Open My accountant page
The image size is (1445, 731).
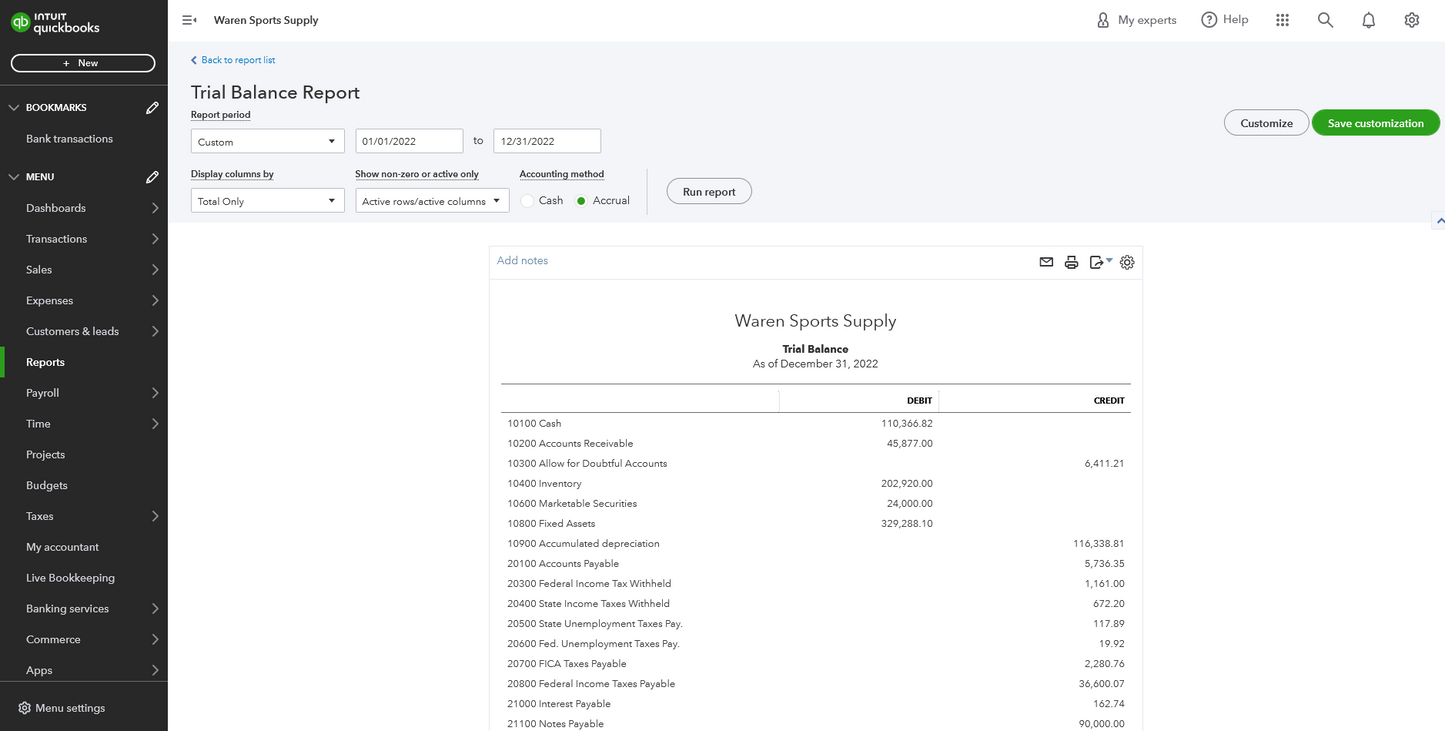click(x=62, y=547)
